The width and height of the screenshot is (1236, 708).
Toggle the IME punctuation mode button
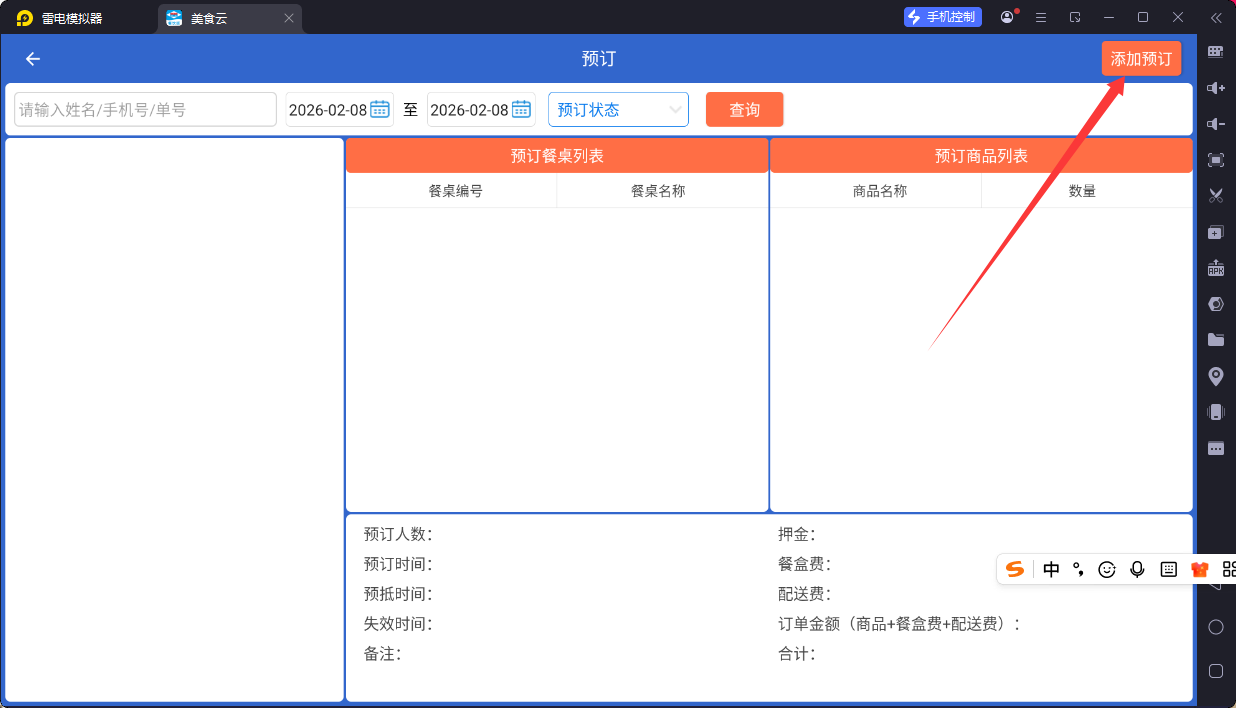click(x=1078, y=570)
